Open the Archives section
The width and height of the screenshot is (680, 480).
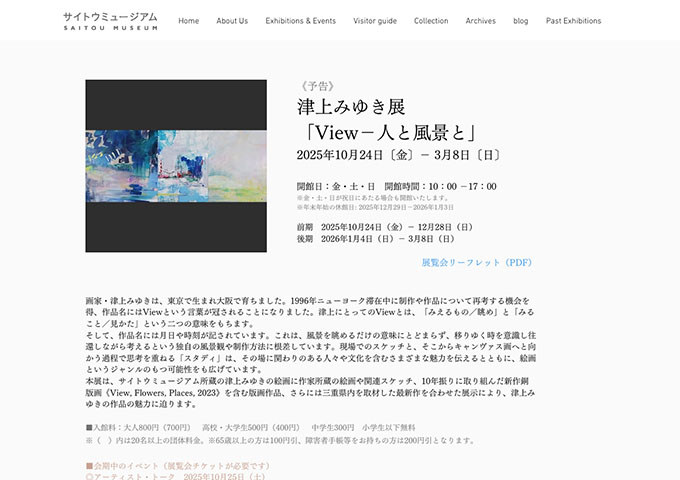pyautogui.click(x=481, y=21)
